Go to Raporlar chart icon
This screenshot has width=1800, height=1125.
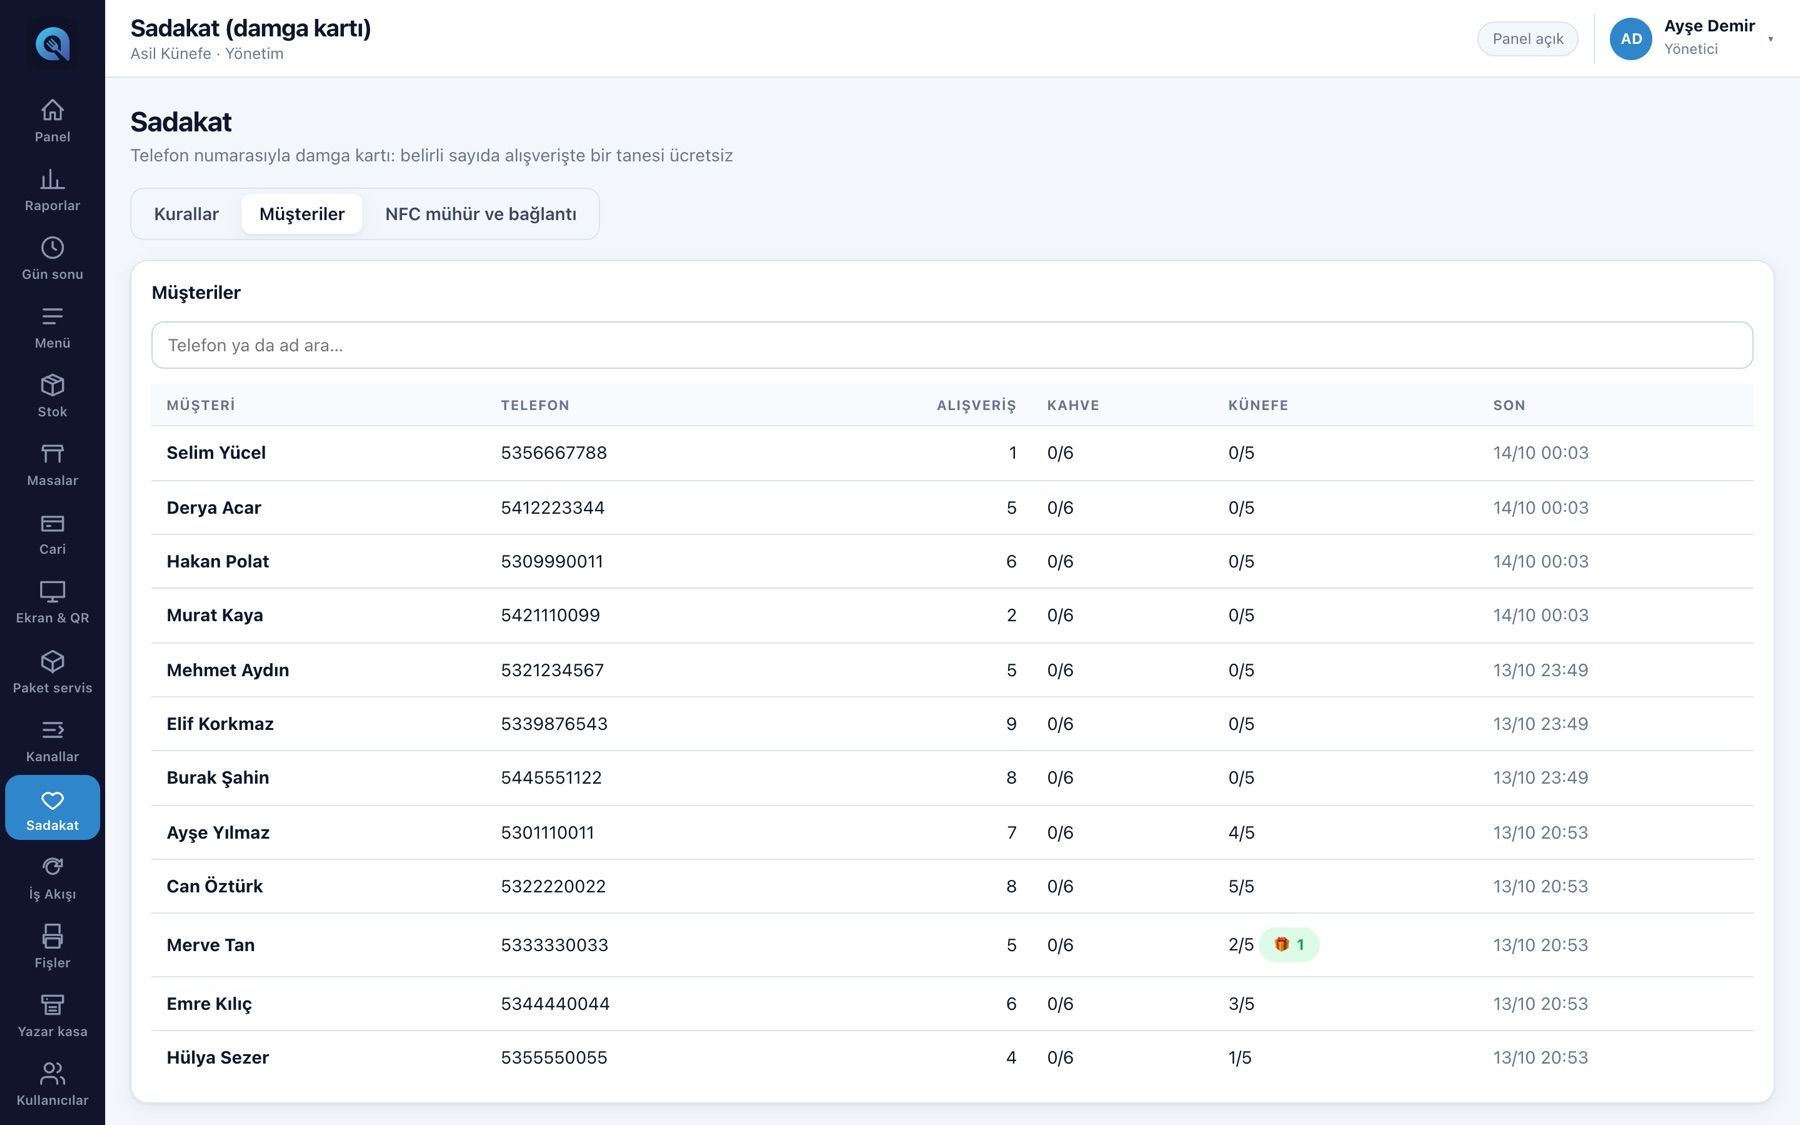click(x=52, y=178)
